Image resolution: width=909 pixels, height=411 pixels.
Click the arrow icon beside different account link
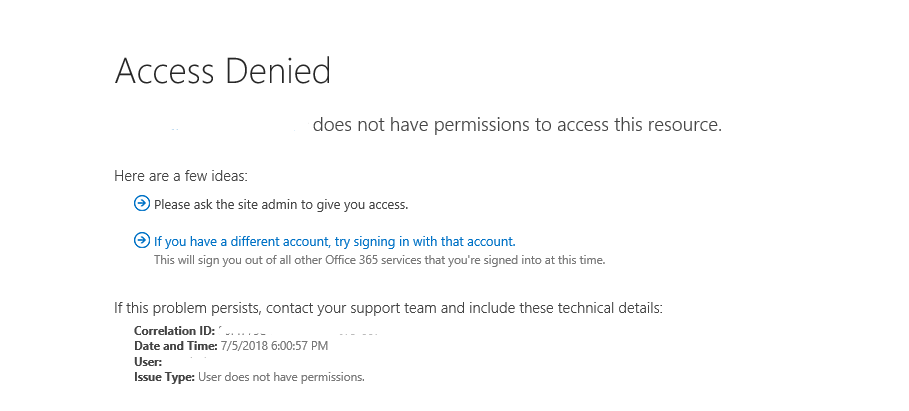click(142, 241)
